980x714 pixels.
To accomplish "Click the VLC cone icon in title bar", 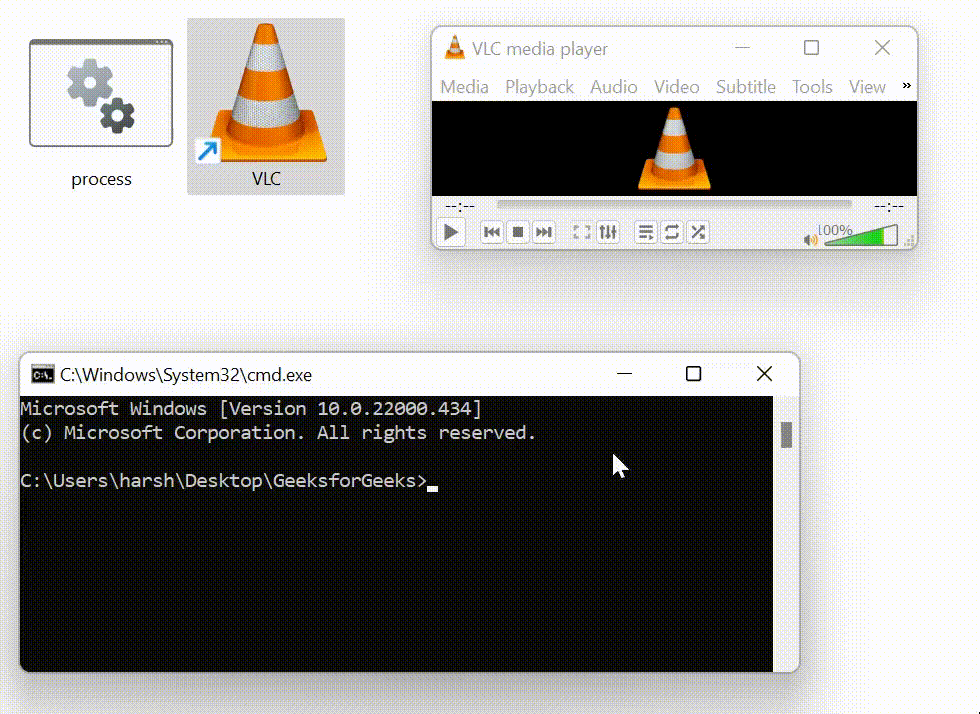I will pyautogui.click(x=454, y=48).
